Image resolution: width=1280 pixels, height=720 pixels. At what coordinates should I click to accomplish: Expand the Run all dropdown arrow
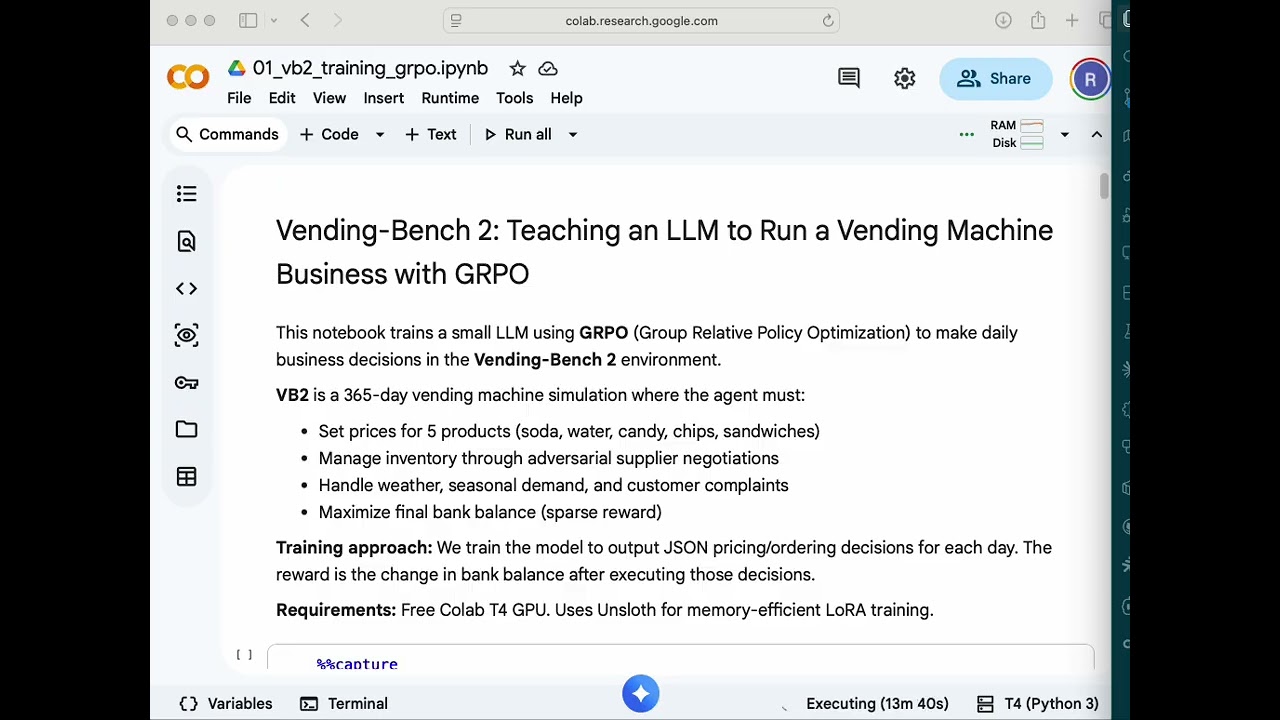573,134
